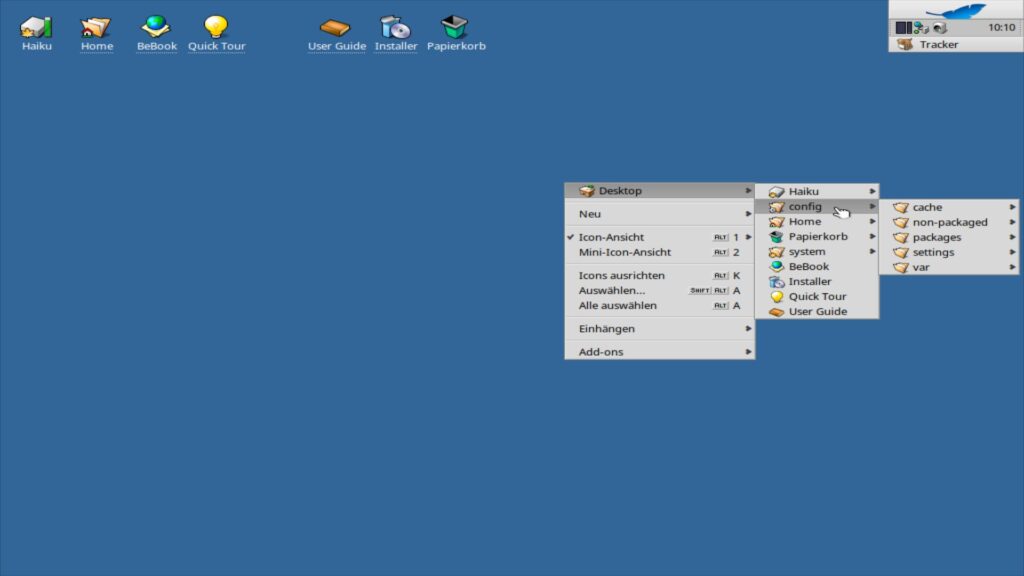The image size is (1024, 576).
Task: Open the Deskbar blue leaf menu
Action: [x=956, y=10]
